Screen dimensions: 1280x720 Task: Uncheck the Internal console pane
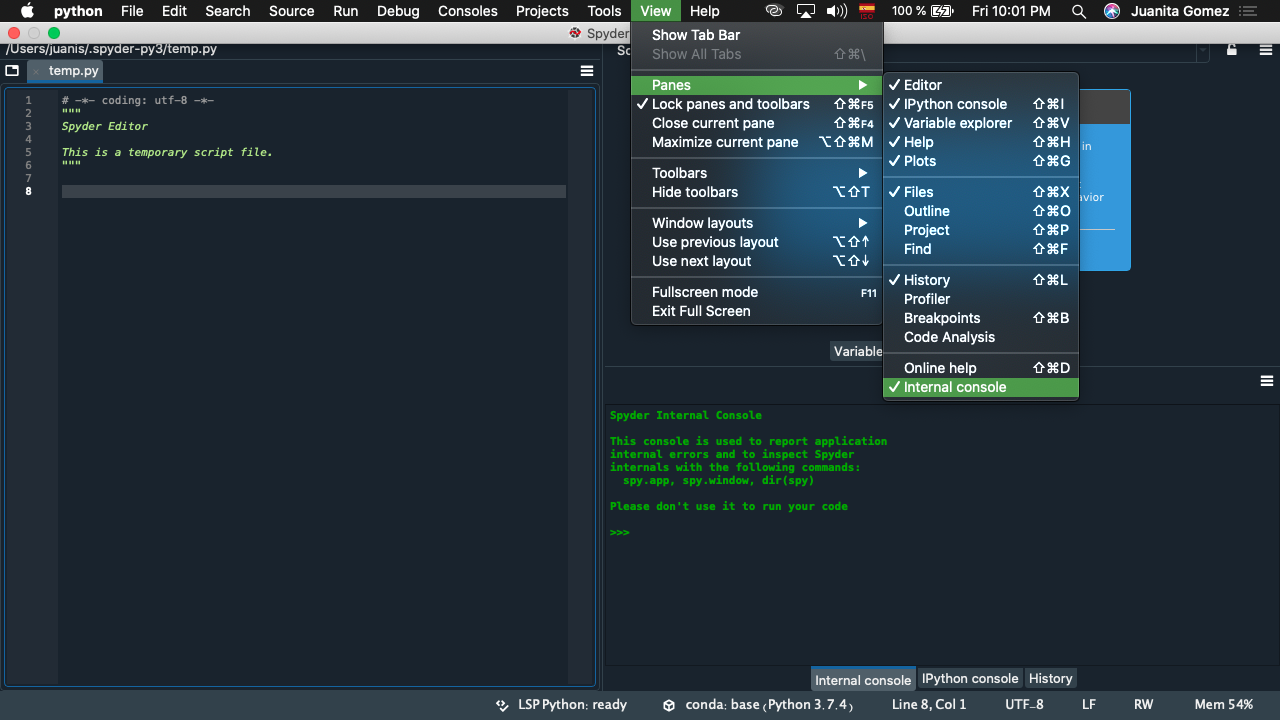click(x=981, y=387)
